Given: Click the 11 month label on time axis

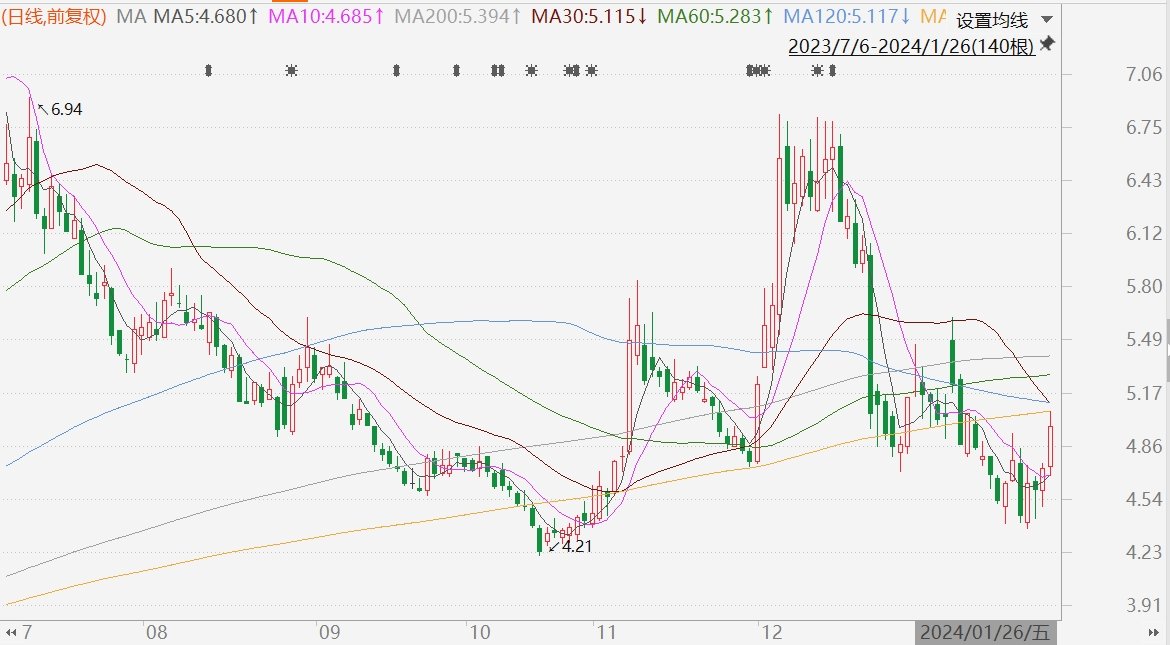Looking at the screenshot, I should click(607, 633).
